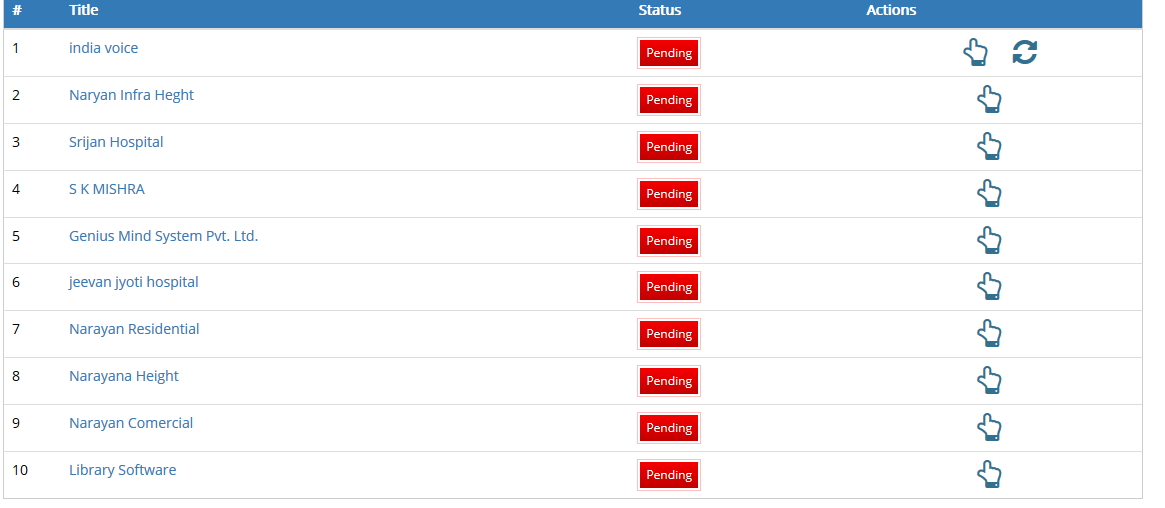Viewport: 1165px width, 508px height.
Task: Click hand icon for Narayan Residential row
Action: point(989,333)
